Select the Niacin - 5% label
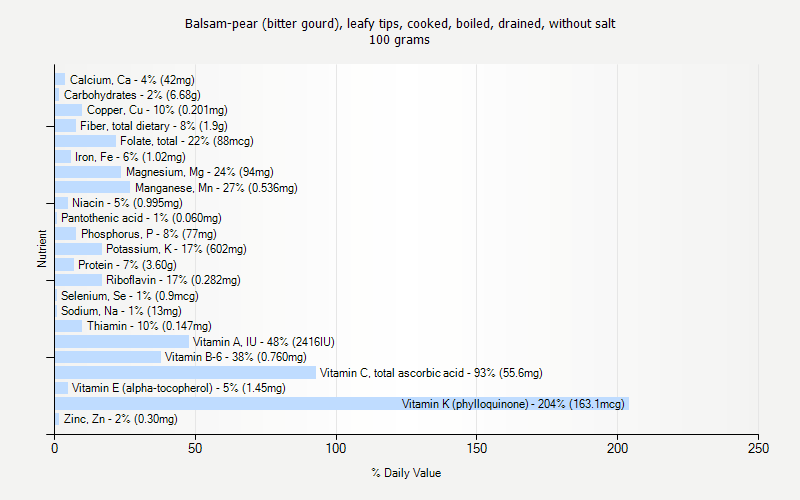This screenshot has width=800, height=500. [x=127, y=203]
